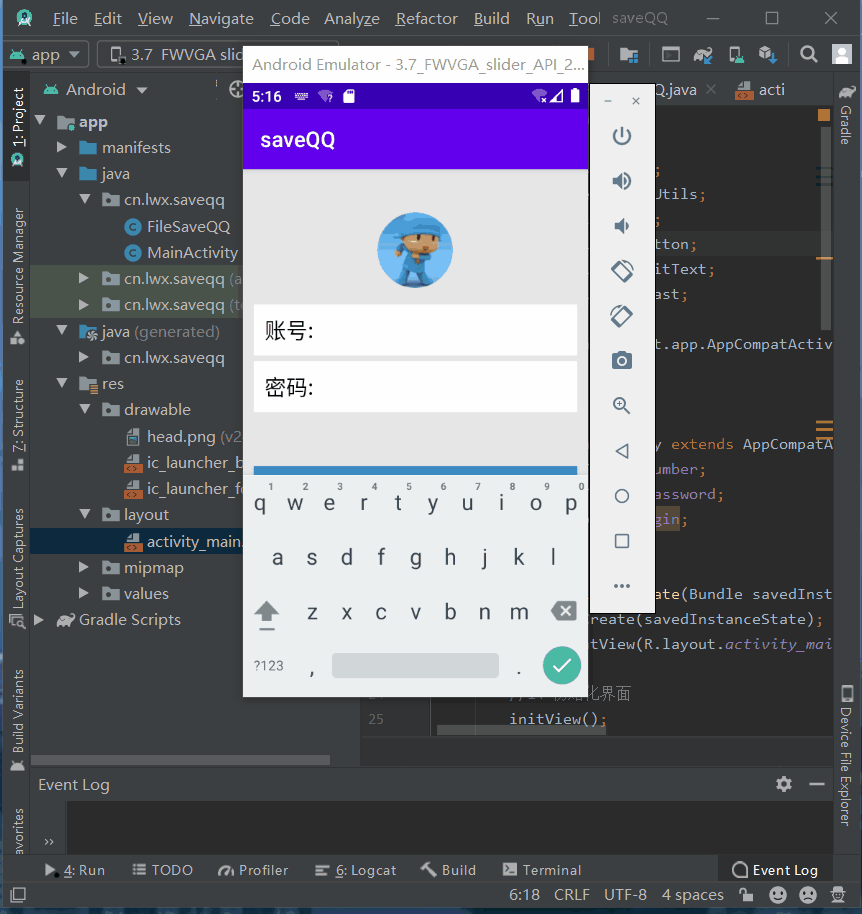Click the happy face feedback icon
The image size is (862, 914).
point(777,894)
